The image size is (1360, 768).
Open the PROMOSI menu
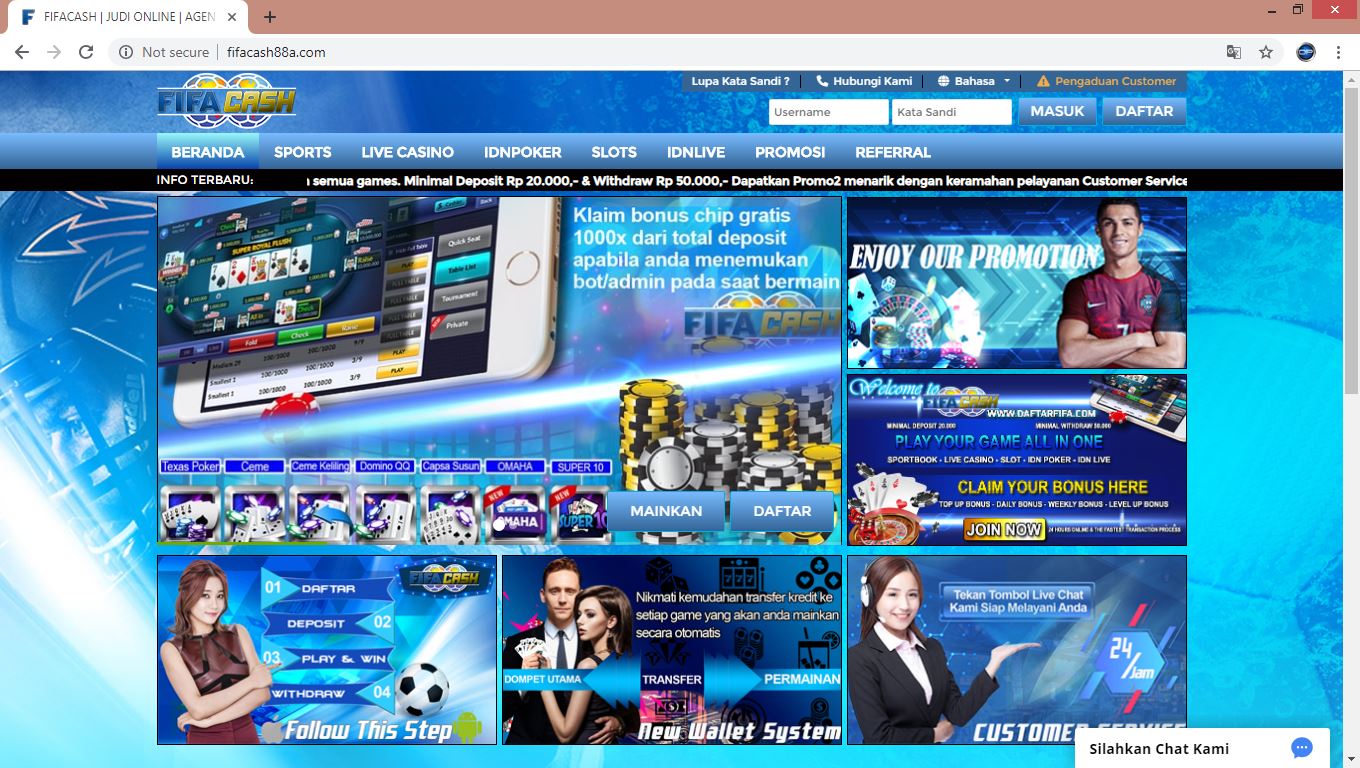(790, 152)
